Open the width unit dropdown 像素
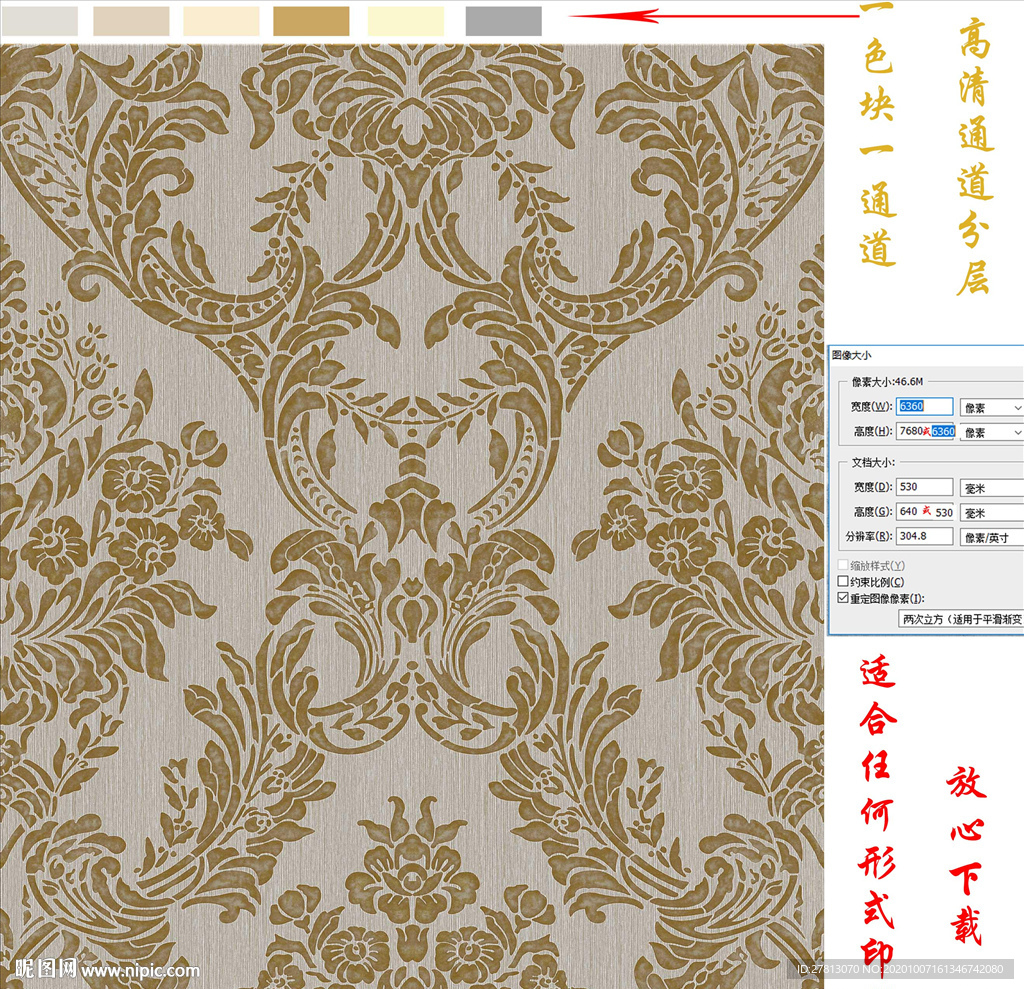Viewport: 1024px width, 989px height. pyautogui.click(x=991, y=408)
